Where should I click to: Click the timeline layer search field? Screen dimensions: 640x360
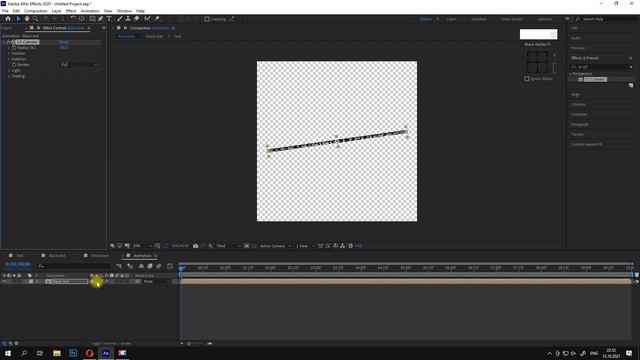74,266
